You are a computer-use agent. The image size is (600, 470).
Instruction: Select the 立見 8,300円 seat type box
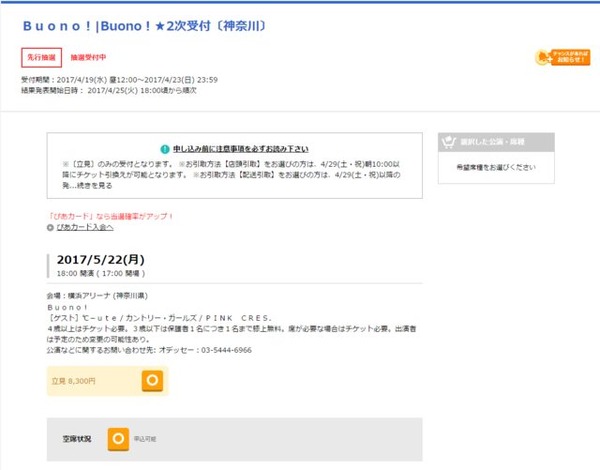click(x=108, y=381)
